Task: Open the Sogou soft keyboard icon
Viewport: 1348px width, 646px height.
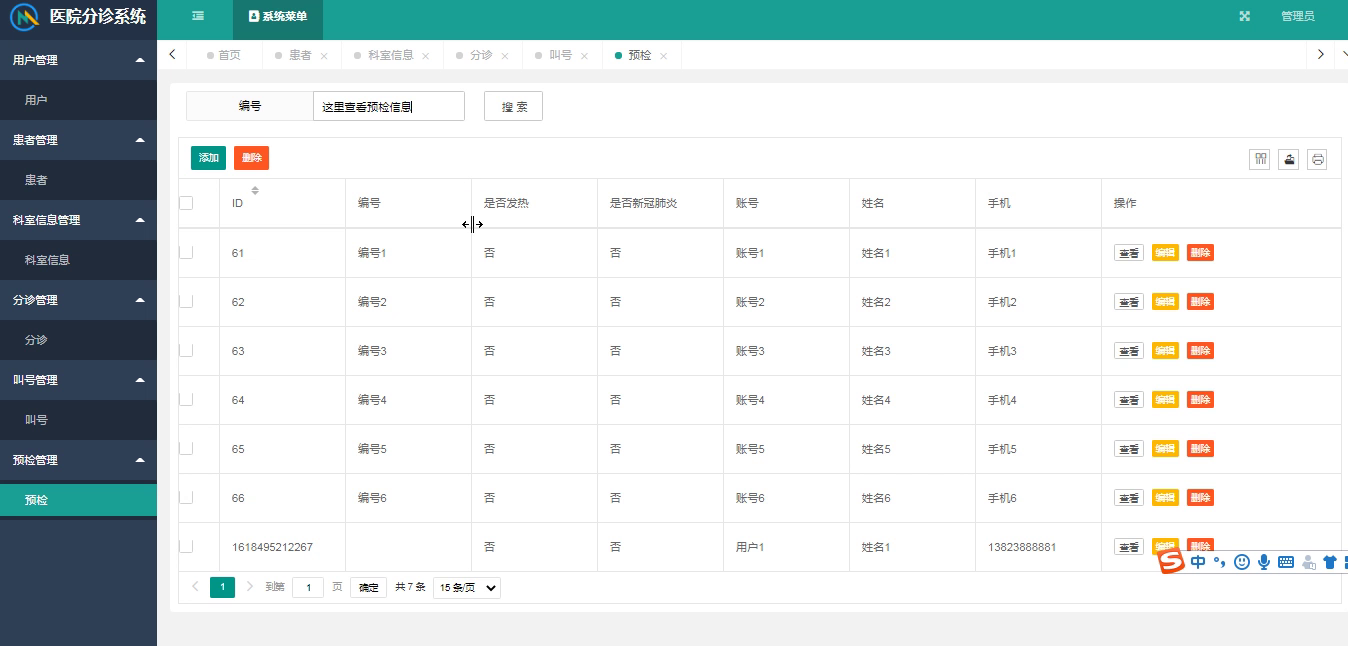Action: 1286,562
